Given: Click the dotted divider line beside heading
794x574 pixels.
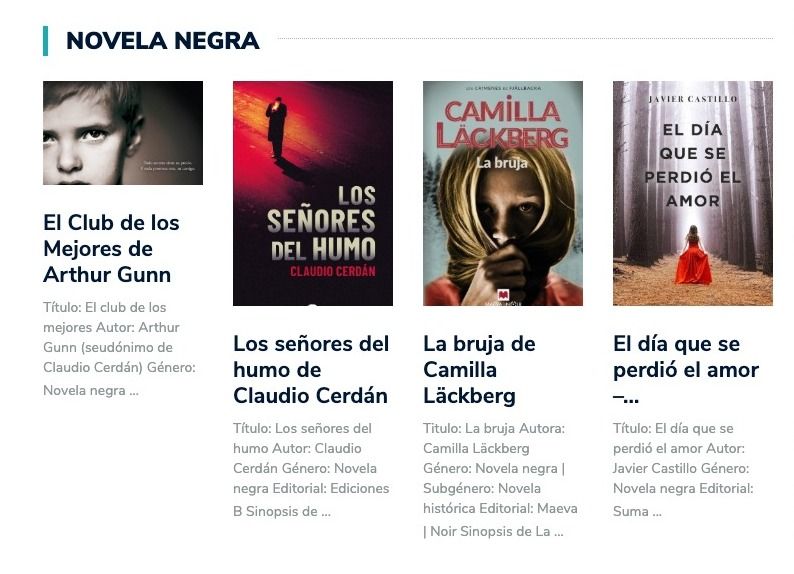Looking at the screenshot, I should (526, 38).
